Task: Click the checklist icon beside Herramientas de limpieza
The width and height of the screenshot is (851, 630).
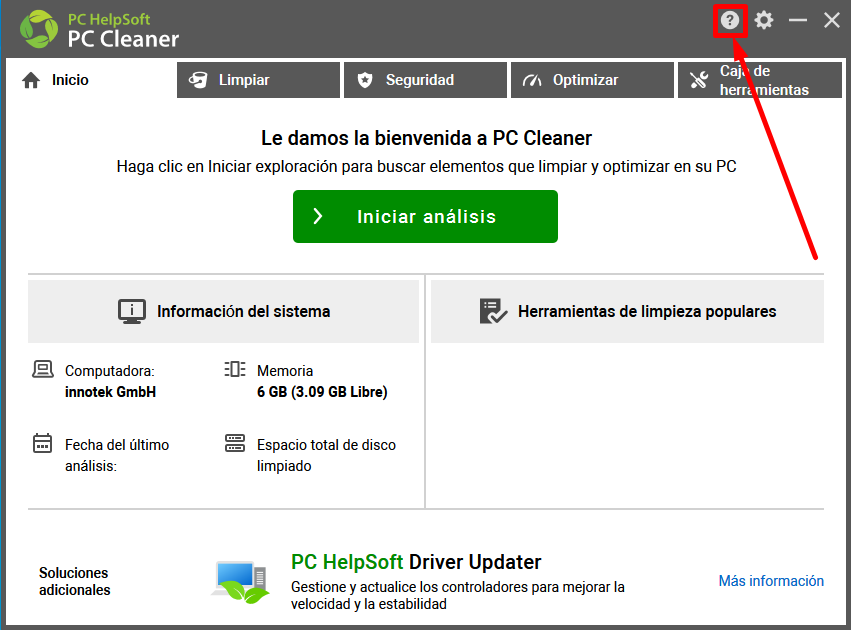Action: point(493,311)
